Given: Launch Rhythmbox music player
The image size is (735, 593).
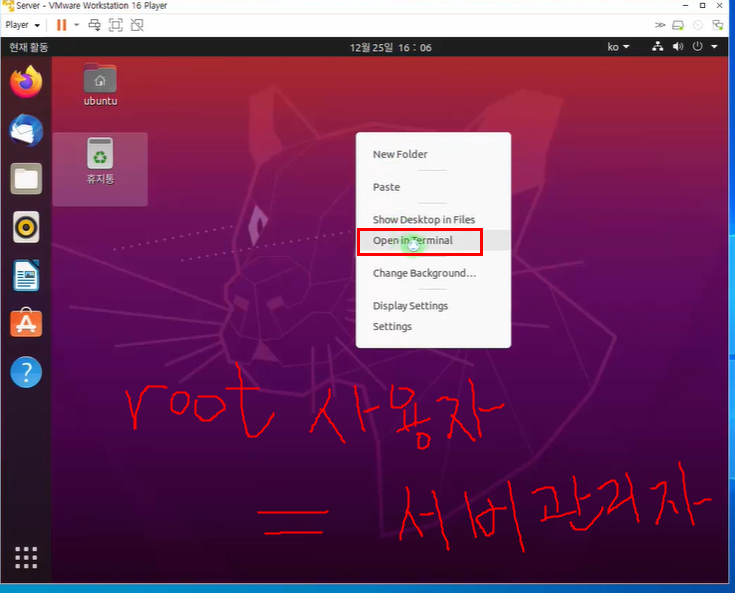Looking at the screenshot, I should (x=26, y=227).
